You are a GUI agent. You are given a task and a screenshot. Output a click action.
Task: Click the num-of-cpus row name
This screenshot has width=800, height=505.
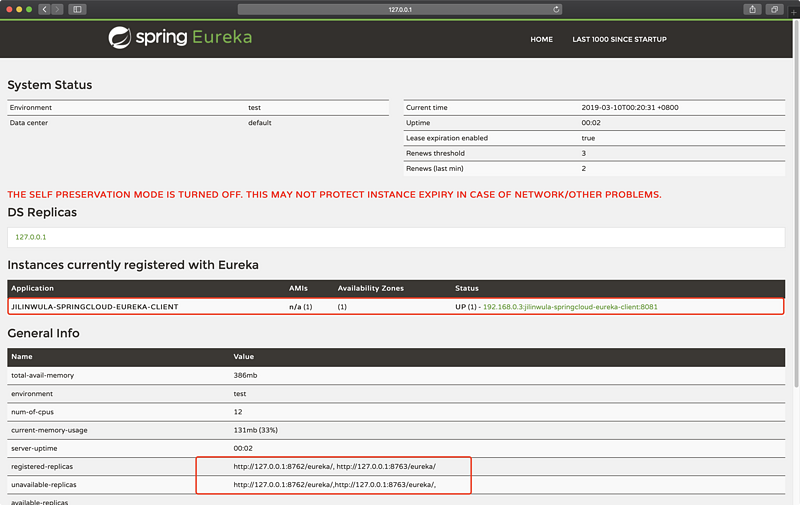32,412
